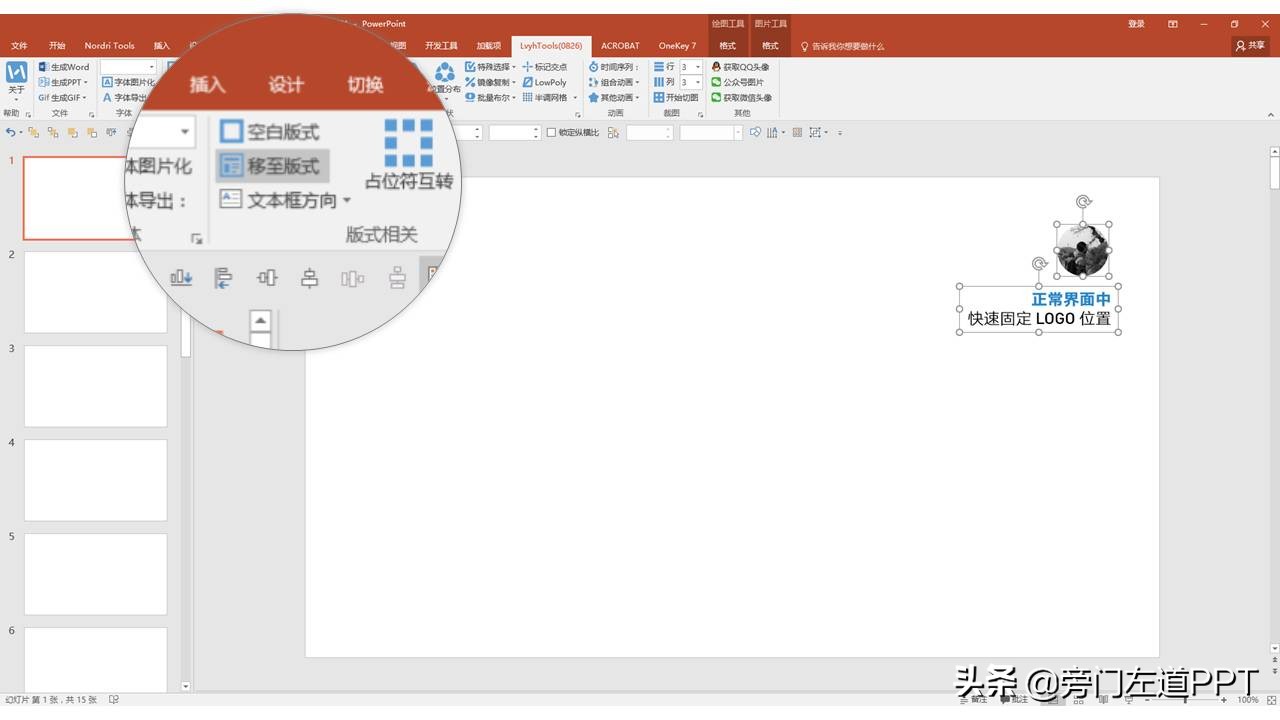Screen dimensions: 1280x720
Task: Collapse the ribbon with the chevron
Action: (x=1270, y=113)
